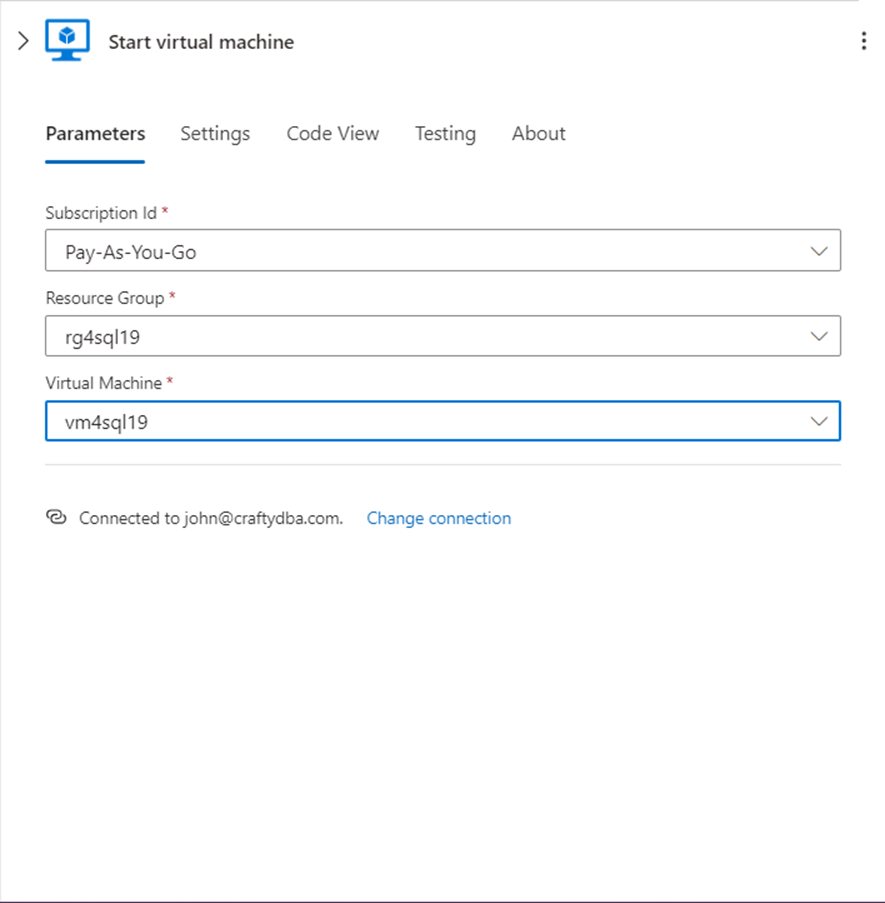The height and width of the screenshot is (903, 885).
Task: Go to the Testing tab
Action: (x=445, y=134)
